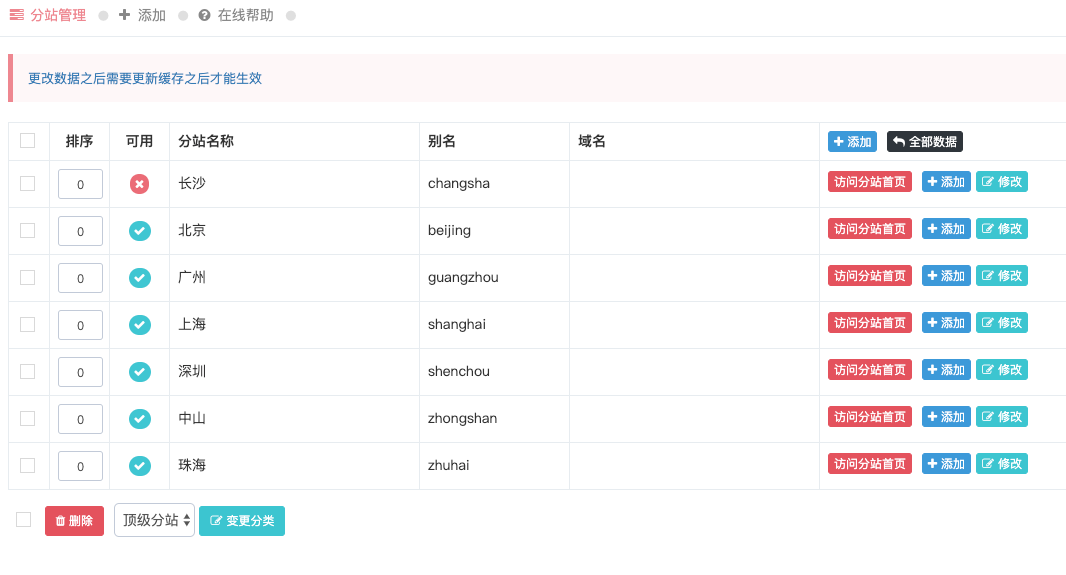
Task: Tick the checkbox for the 深圳 row
Action: [x=27, y=371]
